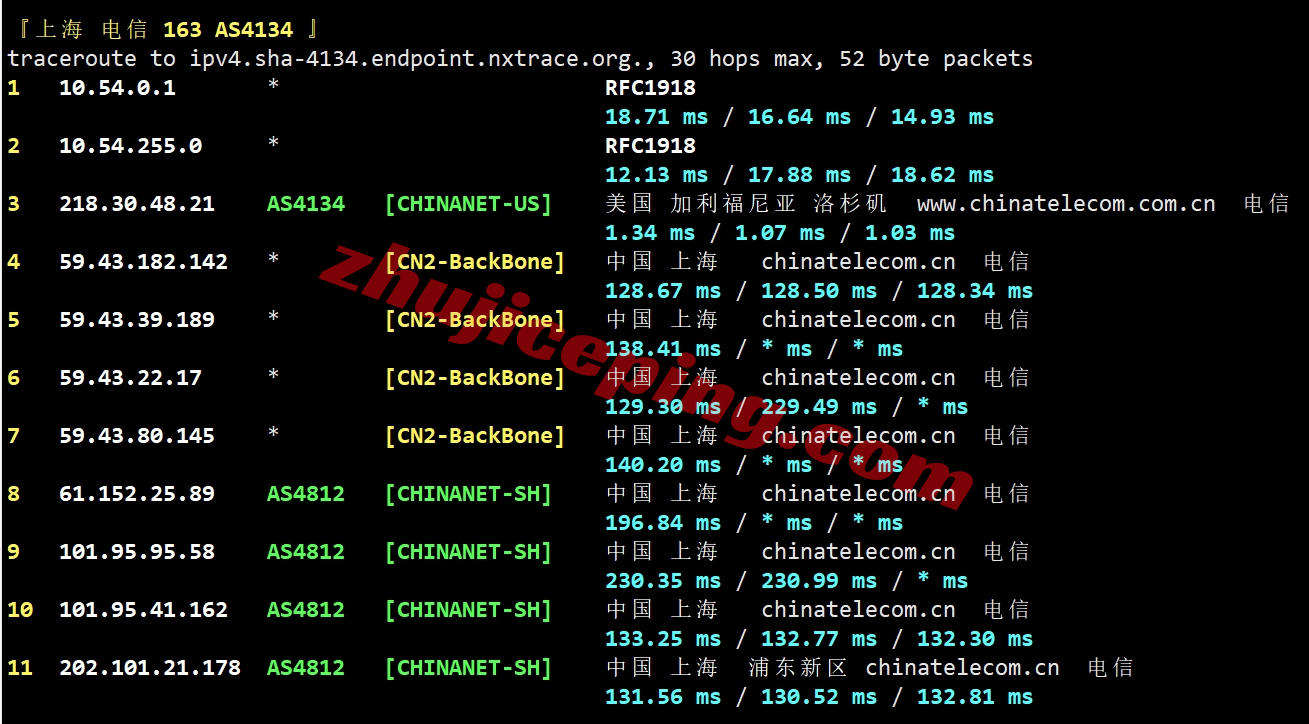1309x724 pixels.
Task: Click [CHINANET-SH] tag on hop 10
Action: pyautogui.click(x=468, y=610)
